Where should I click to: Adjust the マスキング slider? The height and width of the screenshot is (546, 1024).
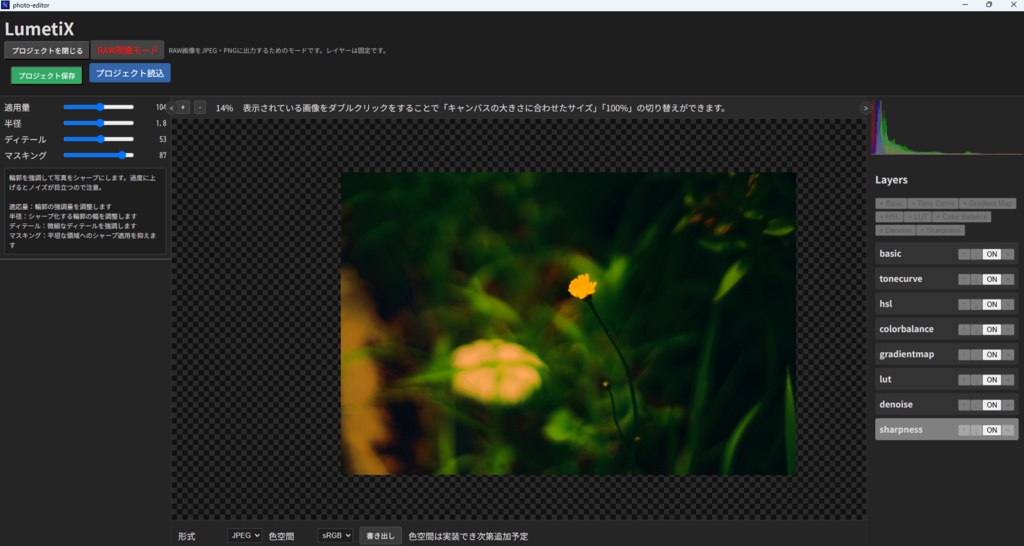(99, 155)
